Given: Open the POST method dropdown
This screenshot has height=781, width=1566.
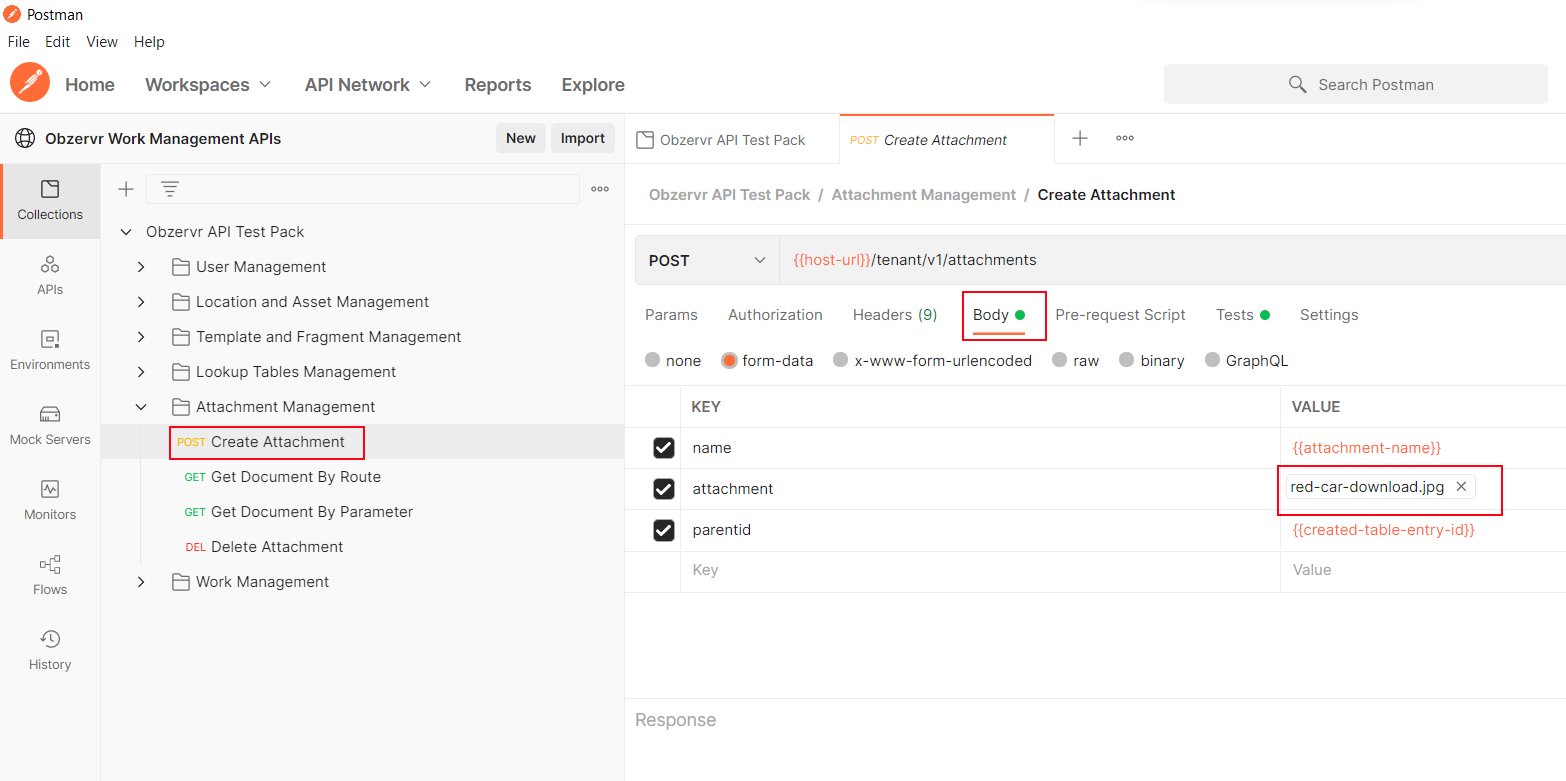Looking at the screenshot, I should pyautogui.click(x=707, y=260).
